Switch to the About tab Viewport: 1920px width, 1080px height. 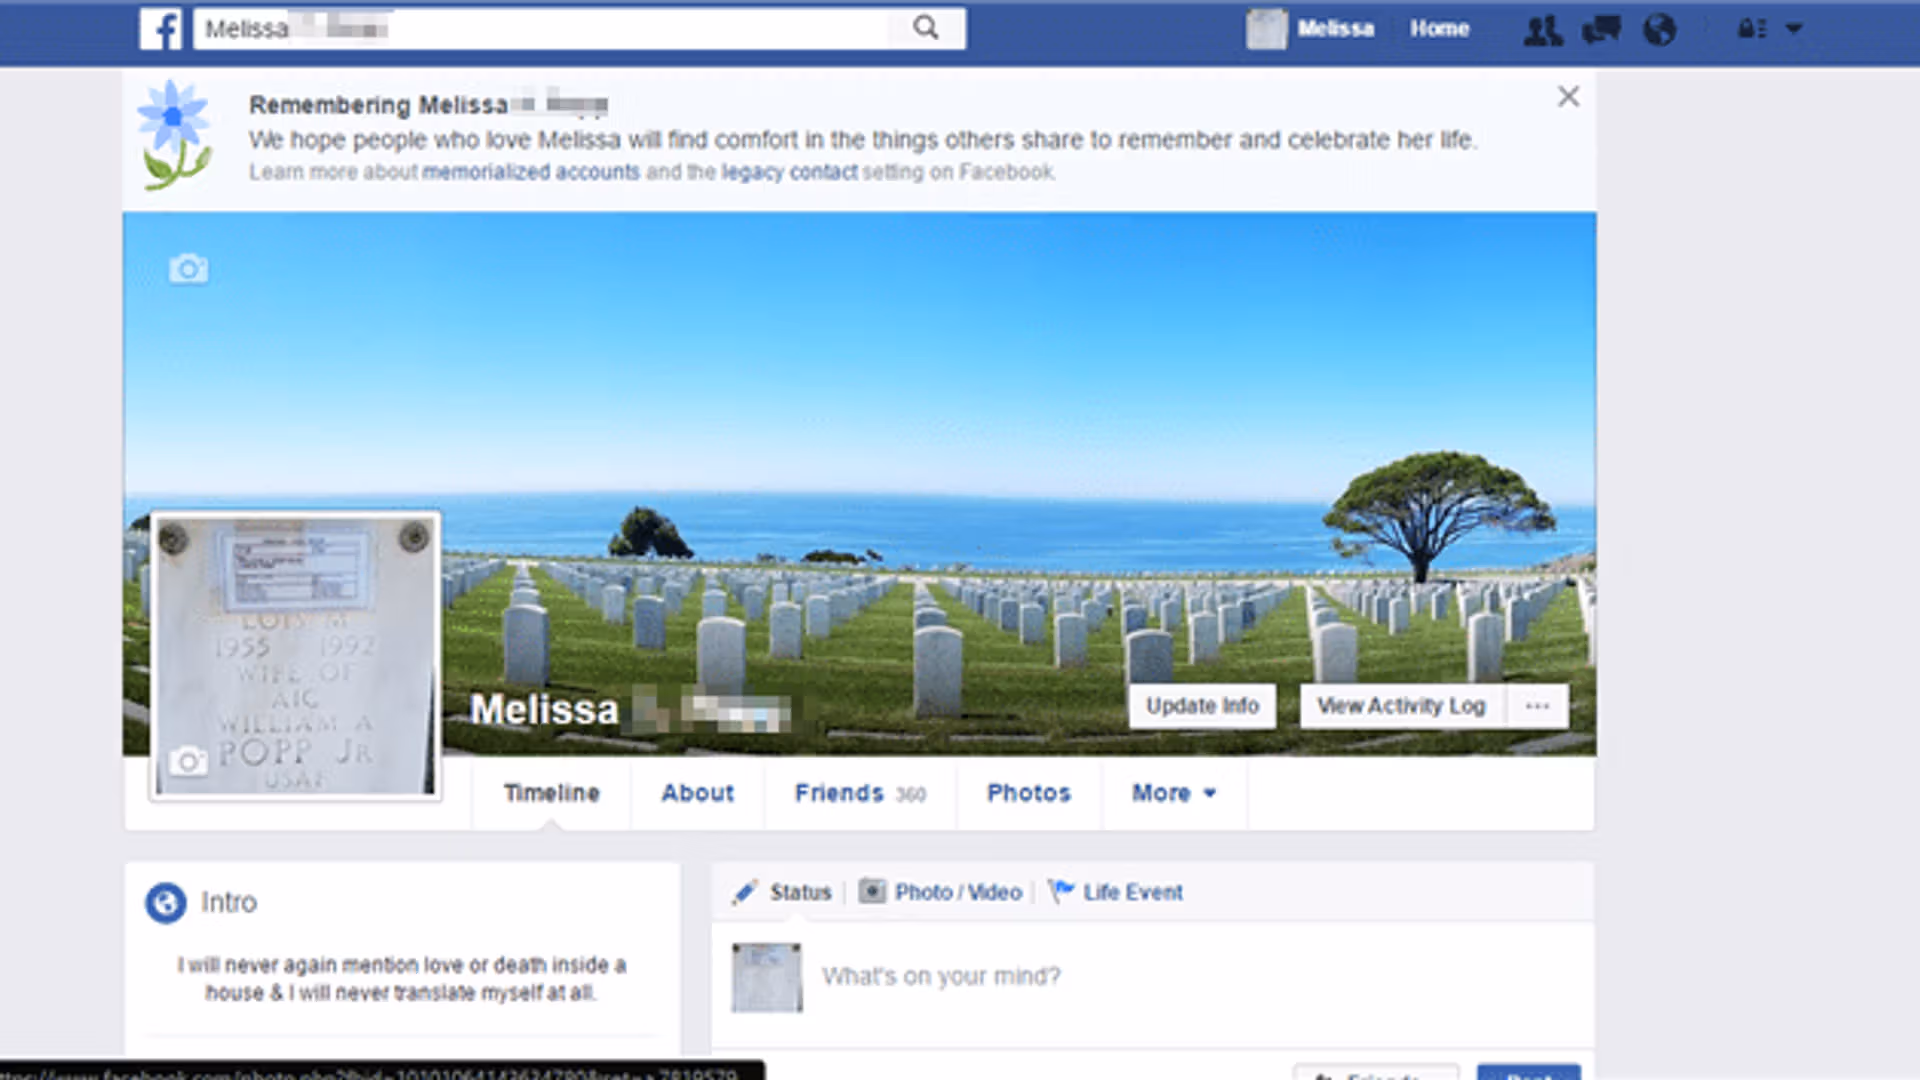pos(697,793)
